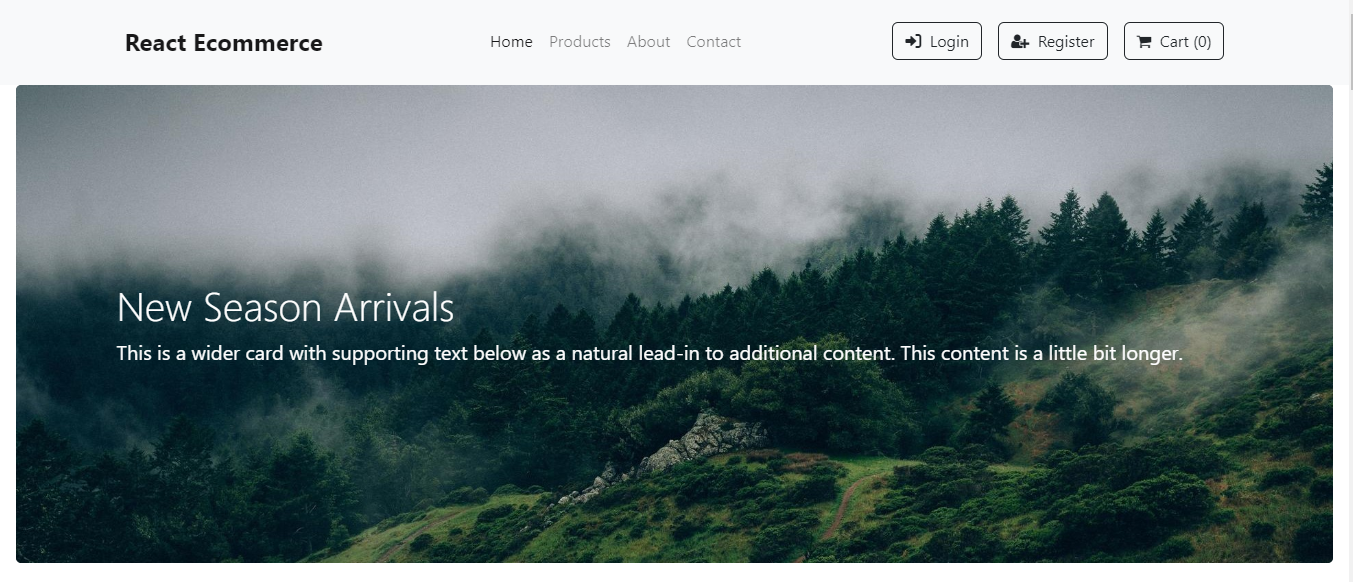1353x582 pixels.
Task: Open the Contact nav link
Action: tap(714, 42)
